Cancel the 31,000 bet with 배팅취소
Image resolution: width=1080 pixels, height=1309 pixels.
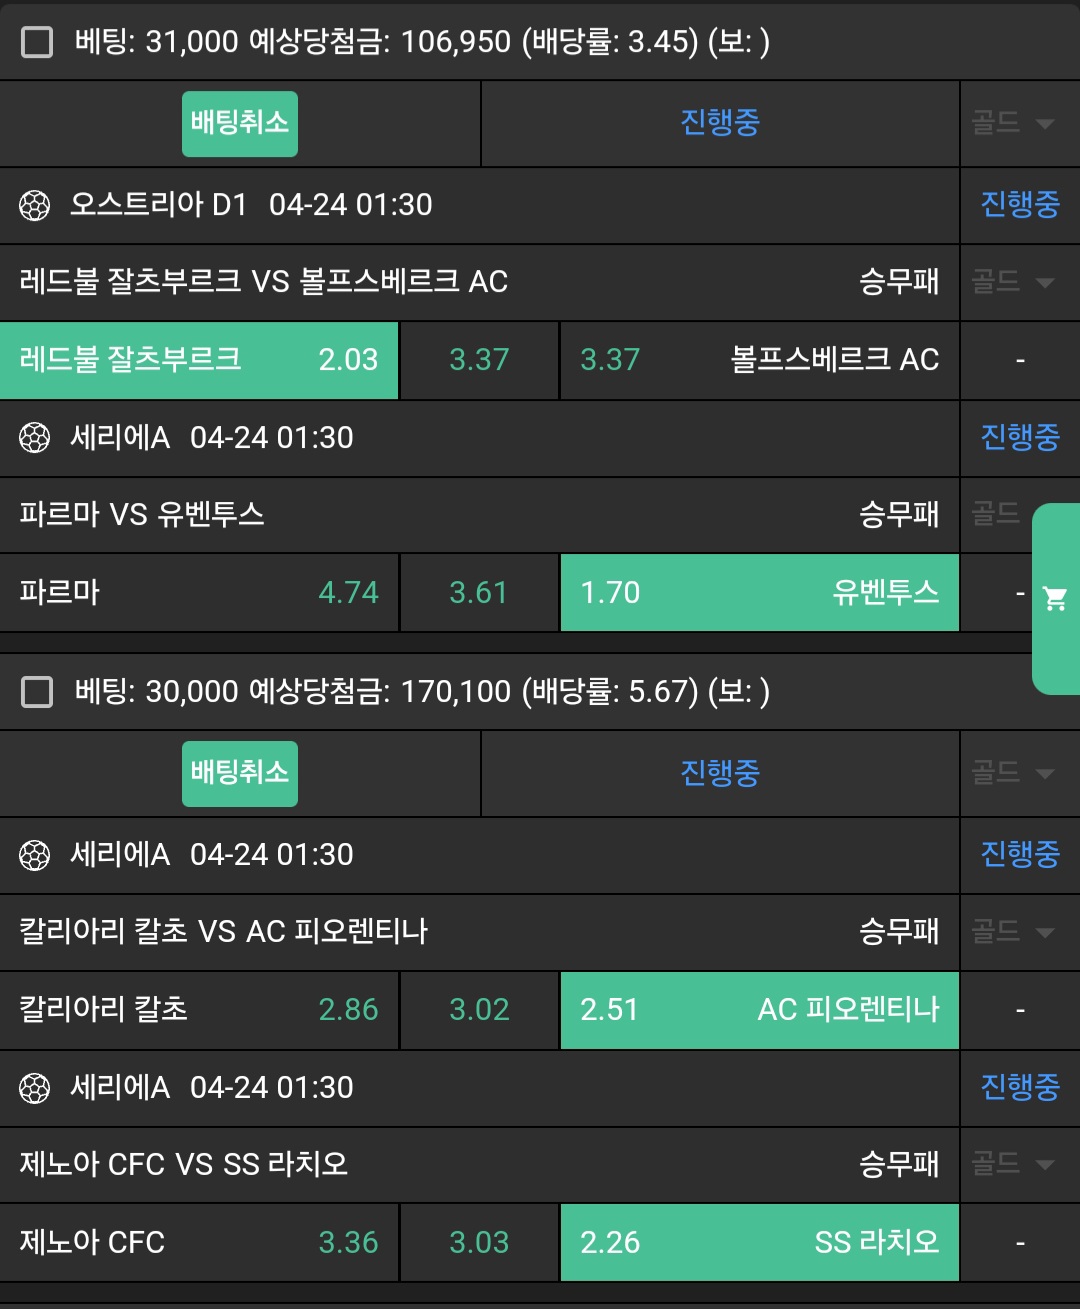[239, 123]
